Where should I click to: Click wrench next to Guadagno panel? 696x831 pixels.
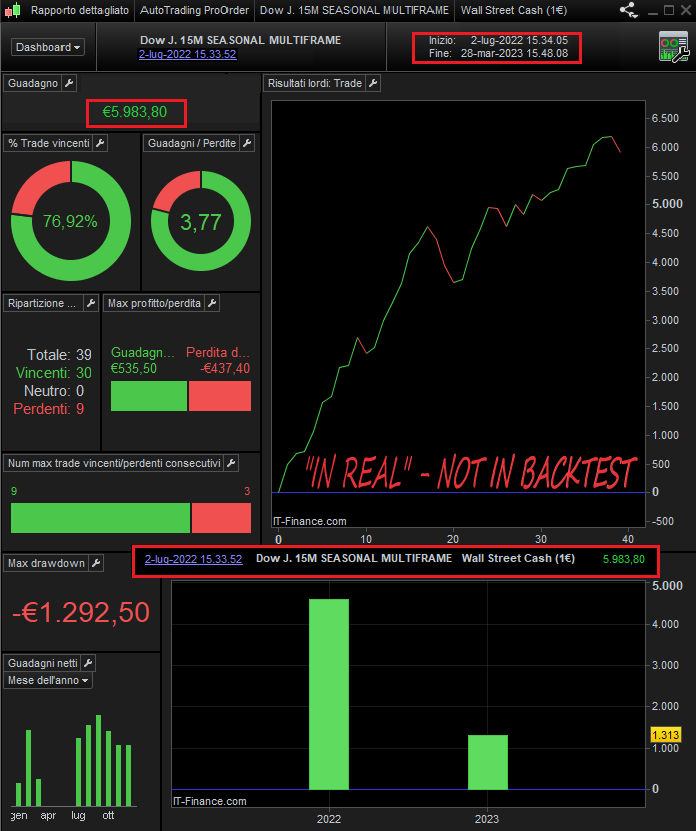(69, 83)
